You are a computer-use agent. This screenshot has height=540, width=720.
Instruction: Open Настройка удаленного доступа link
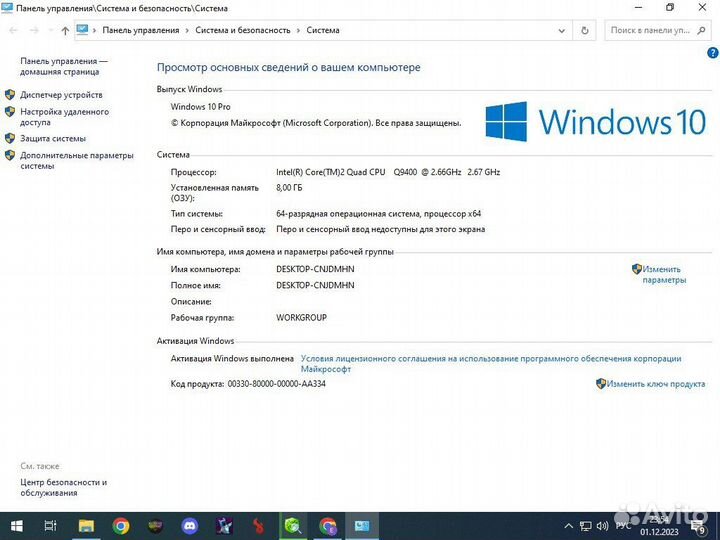click(x=64, y=117)
